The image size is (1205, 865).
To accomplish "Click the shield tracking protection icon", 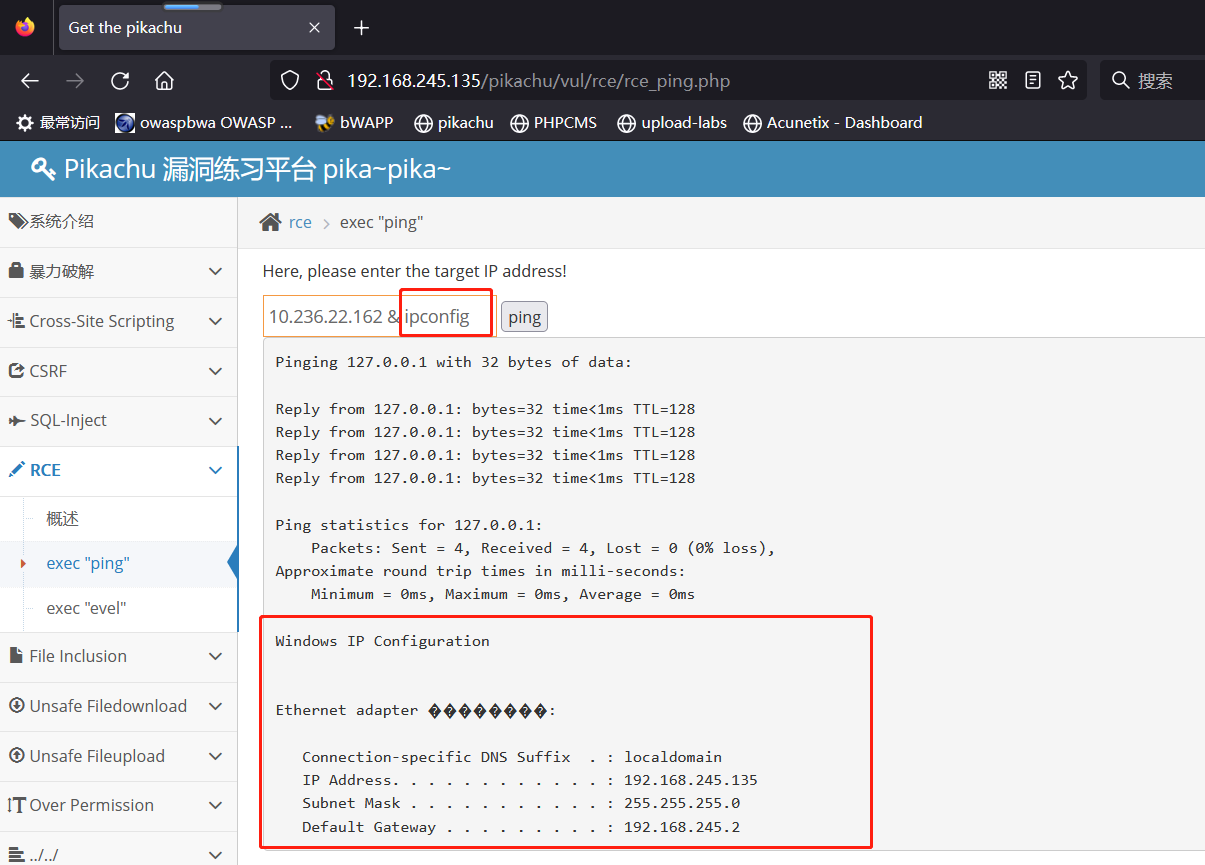I will coord(290,81).
